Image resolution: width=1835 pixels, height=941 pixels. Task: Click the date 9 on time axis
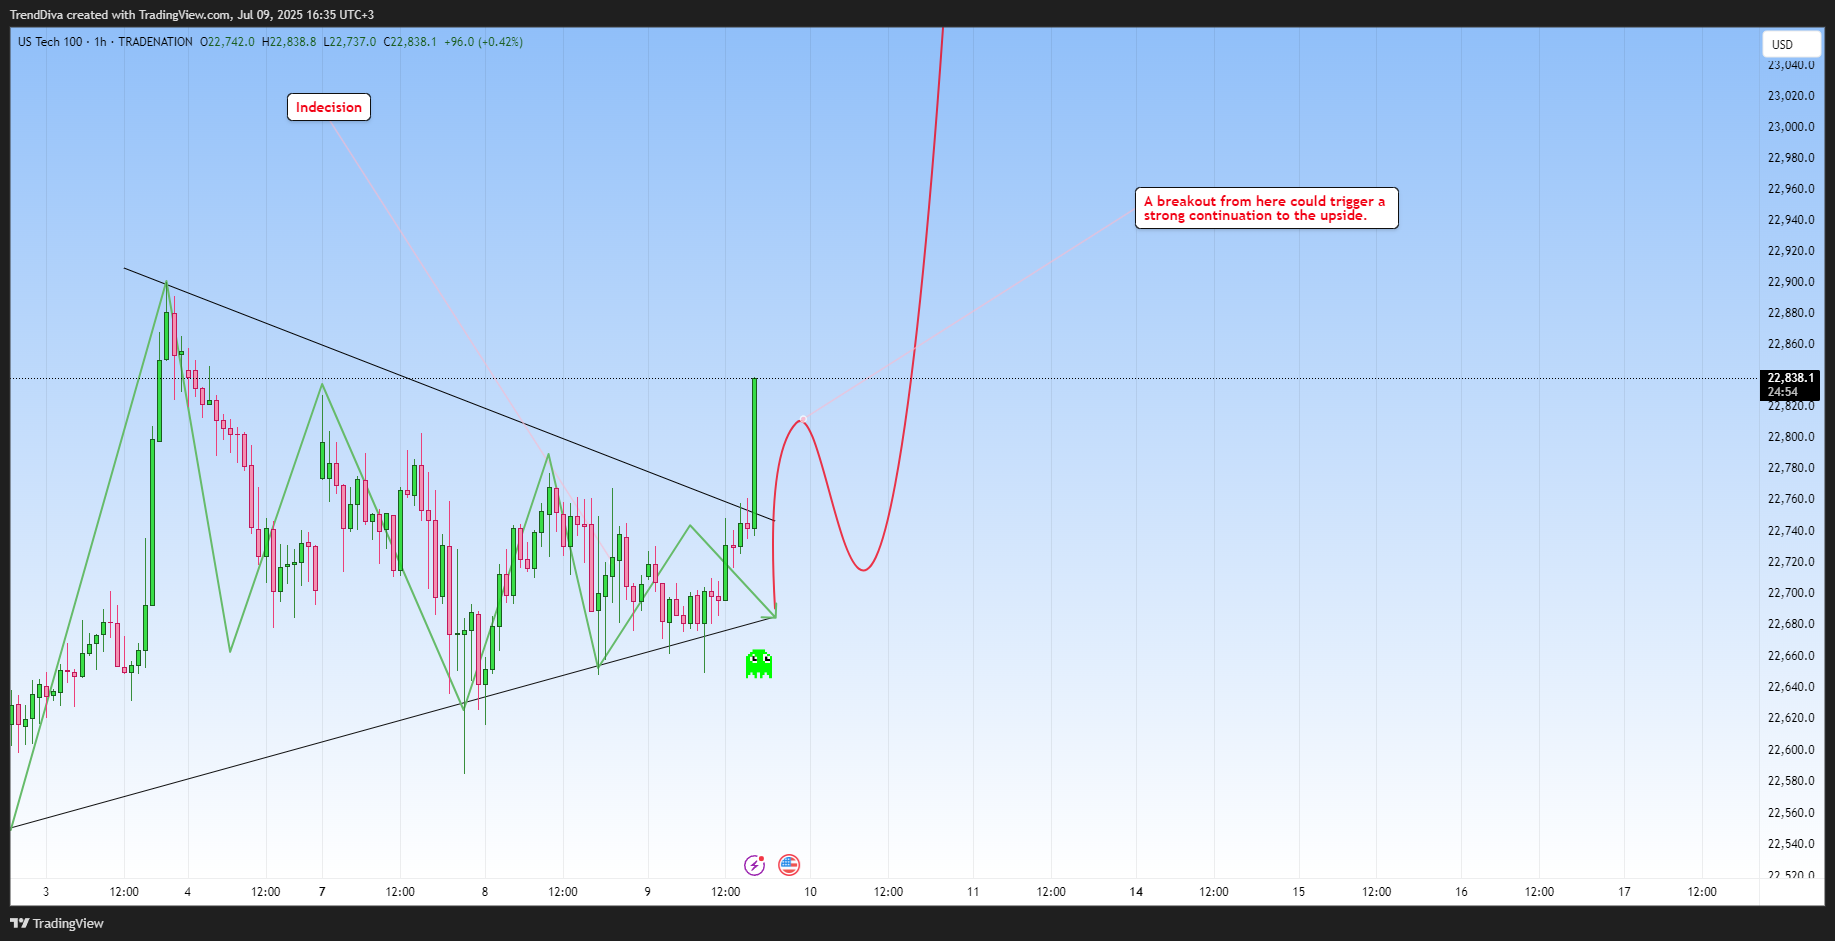coord(647,892)
